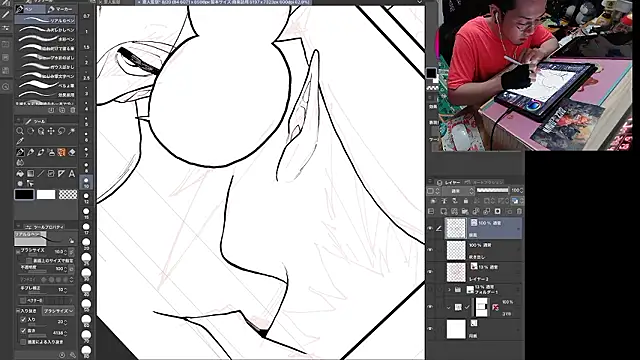Toggle the vector checkbox in Tool Property

click(x=23, y=300)
